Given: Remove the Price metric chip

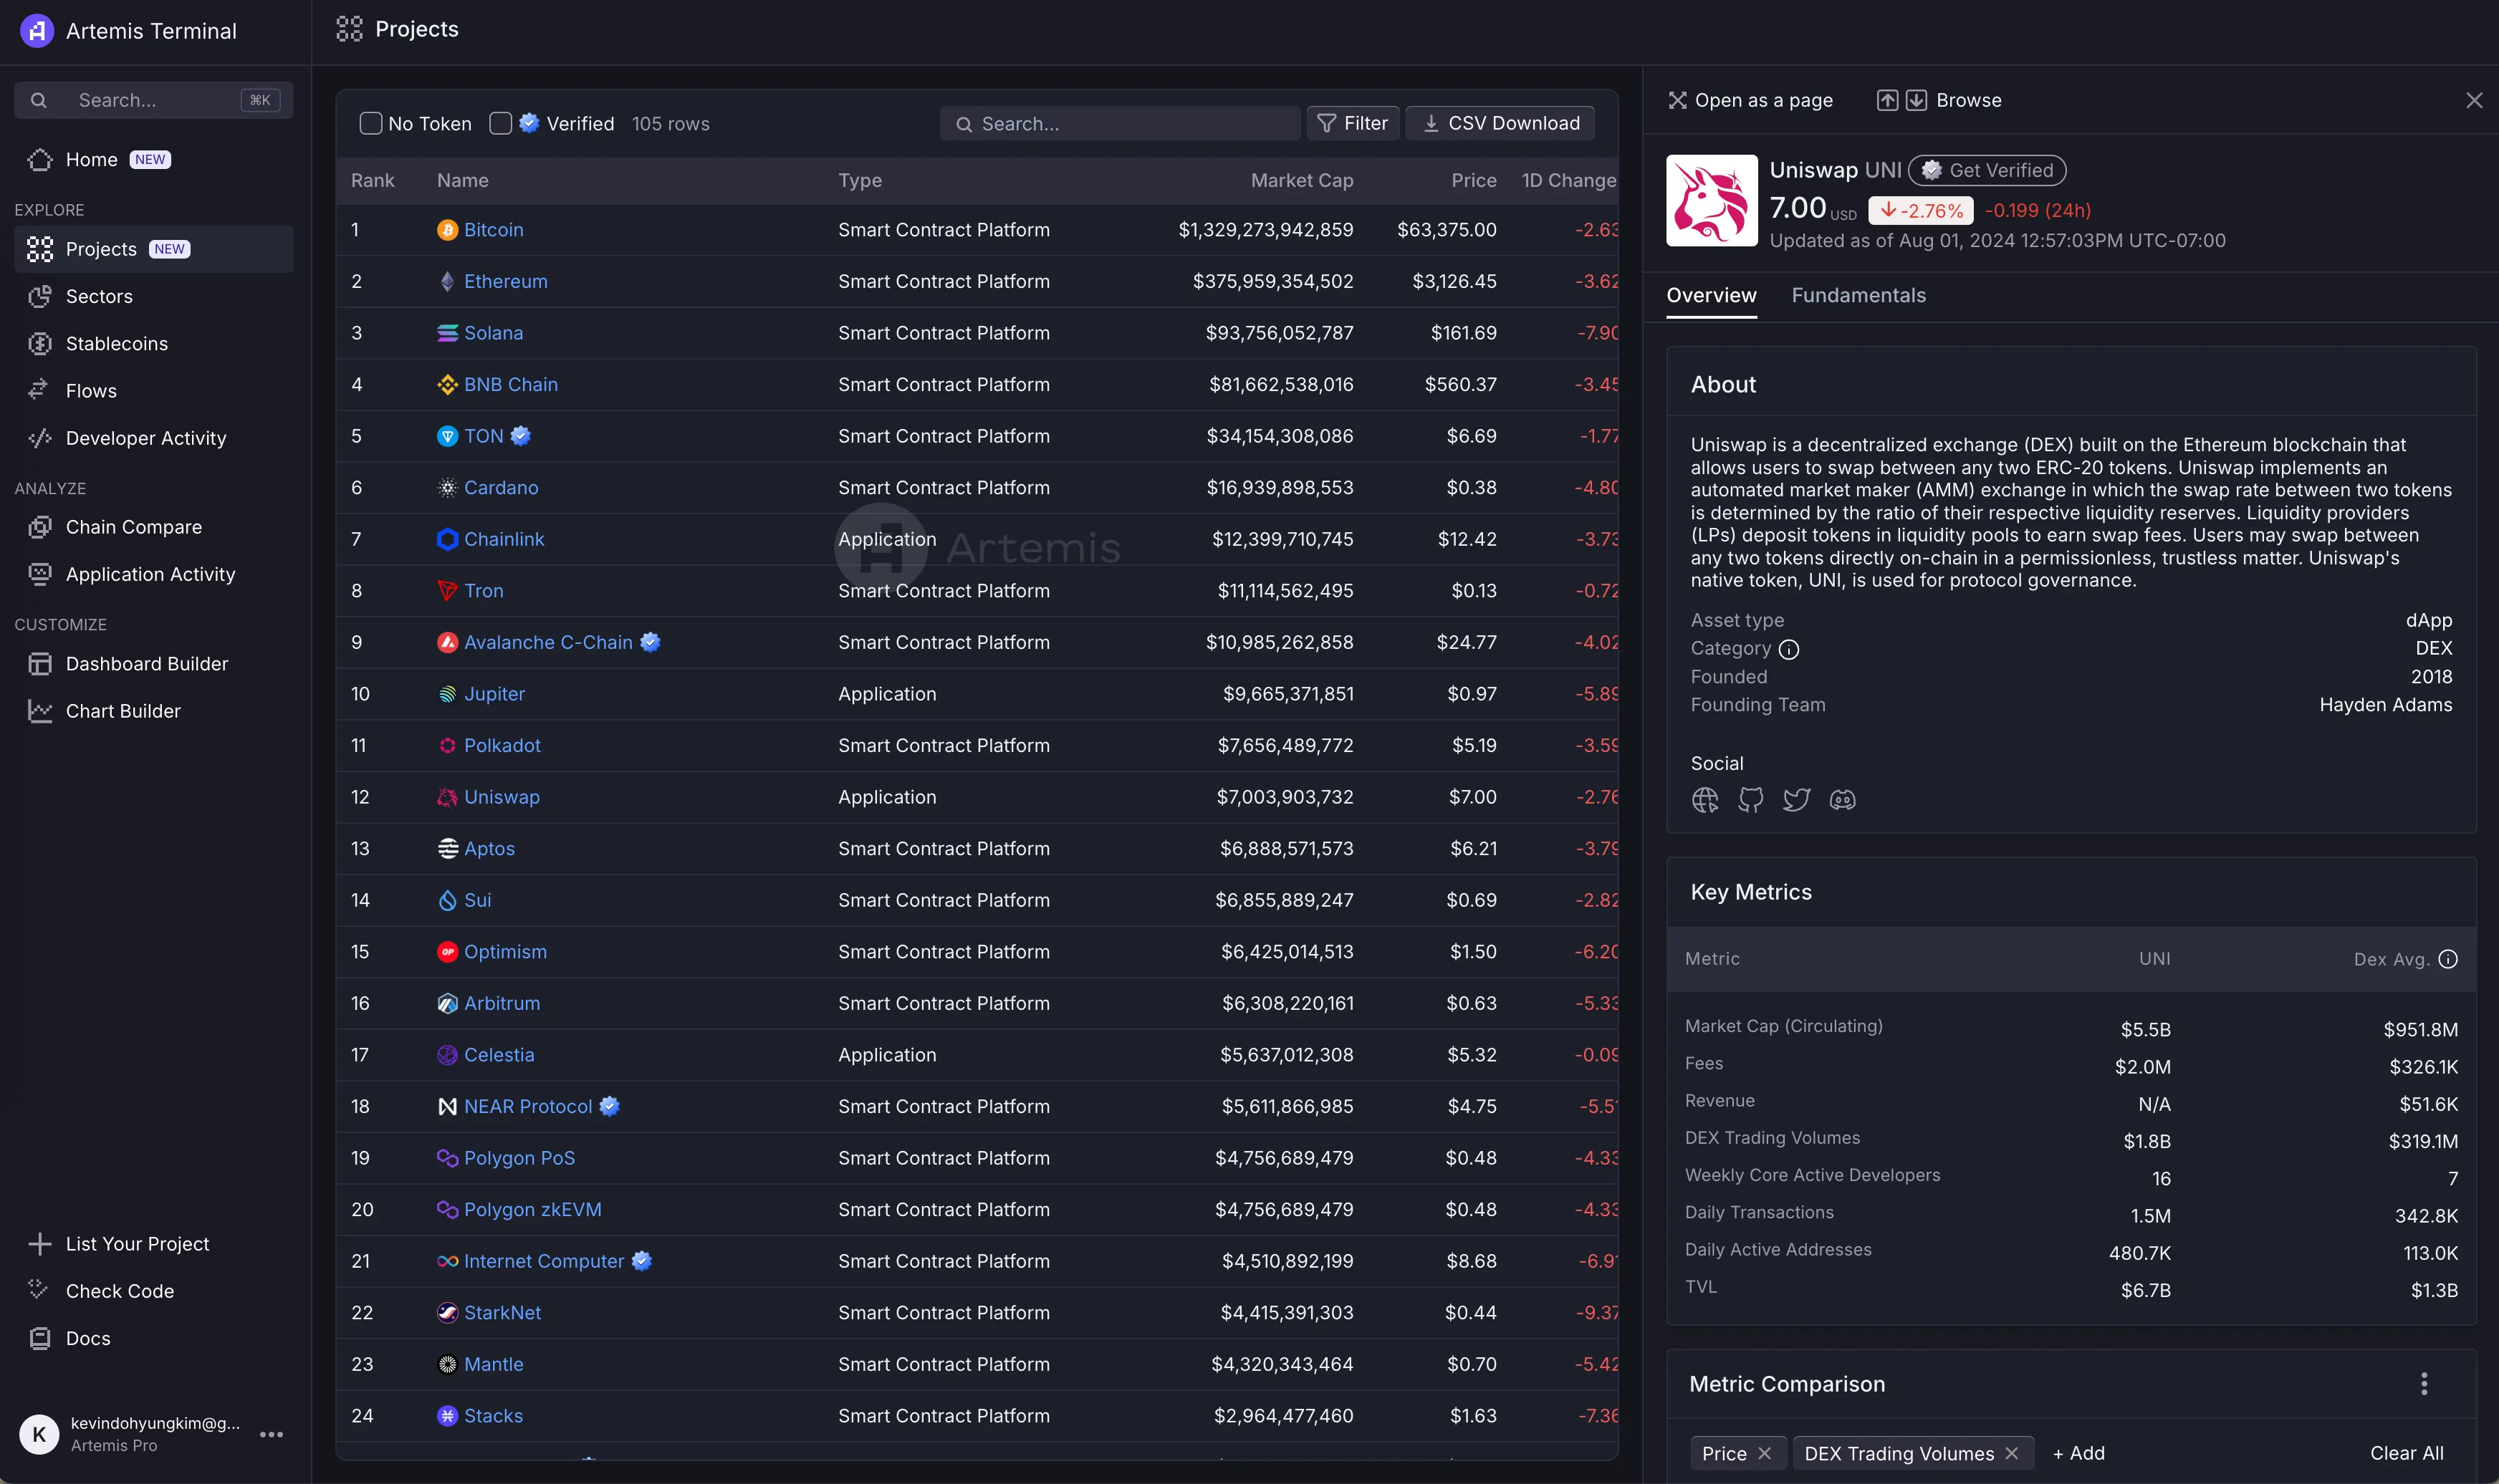Looking at the screenshot, I should tap(1765, 1454).
